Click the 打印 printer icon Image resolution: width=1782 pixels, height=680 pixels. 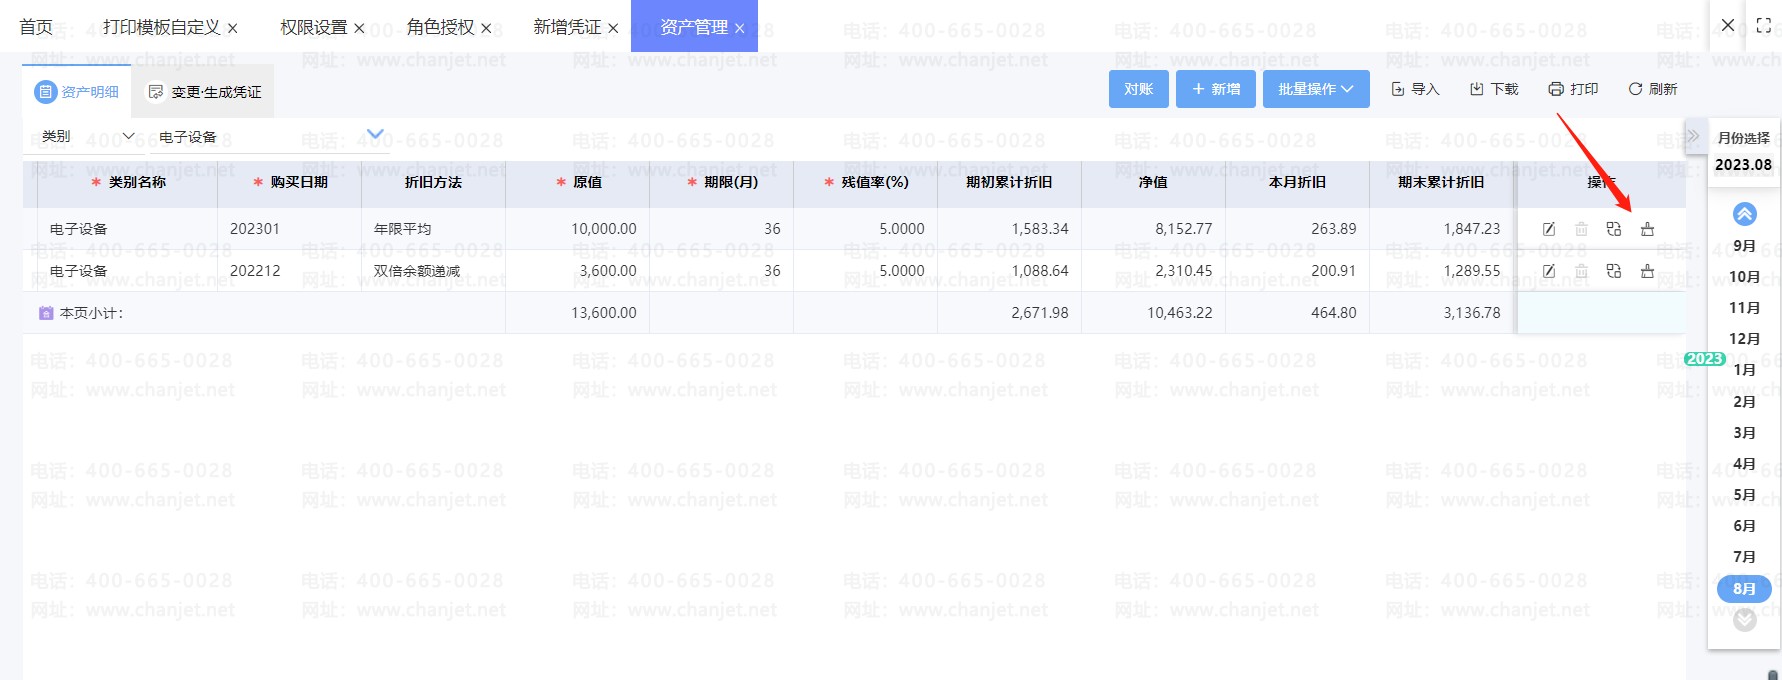1556,89
